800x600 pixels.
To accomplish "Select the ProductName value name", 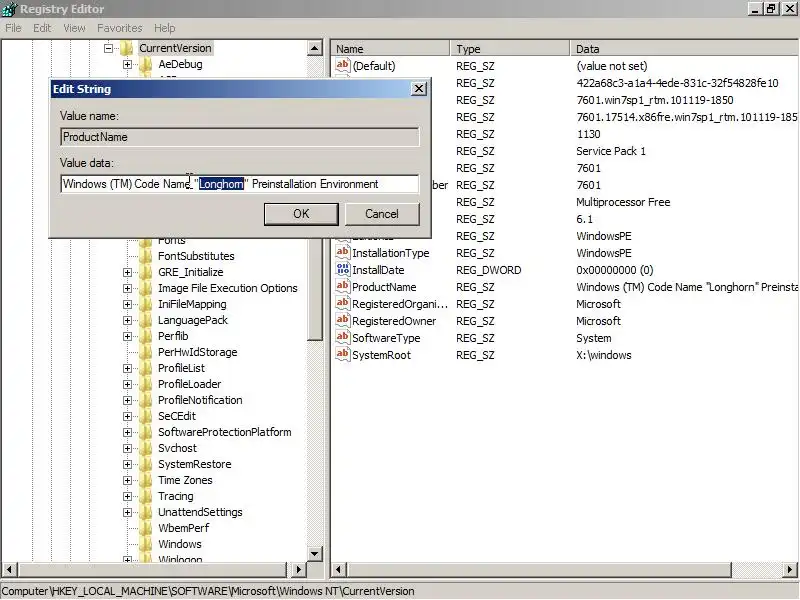I will (x=384, y=287).
